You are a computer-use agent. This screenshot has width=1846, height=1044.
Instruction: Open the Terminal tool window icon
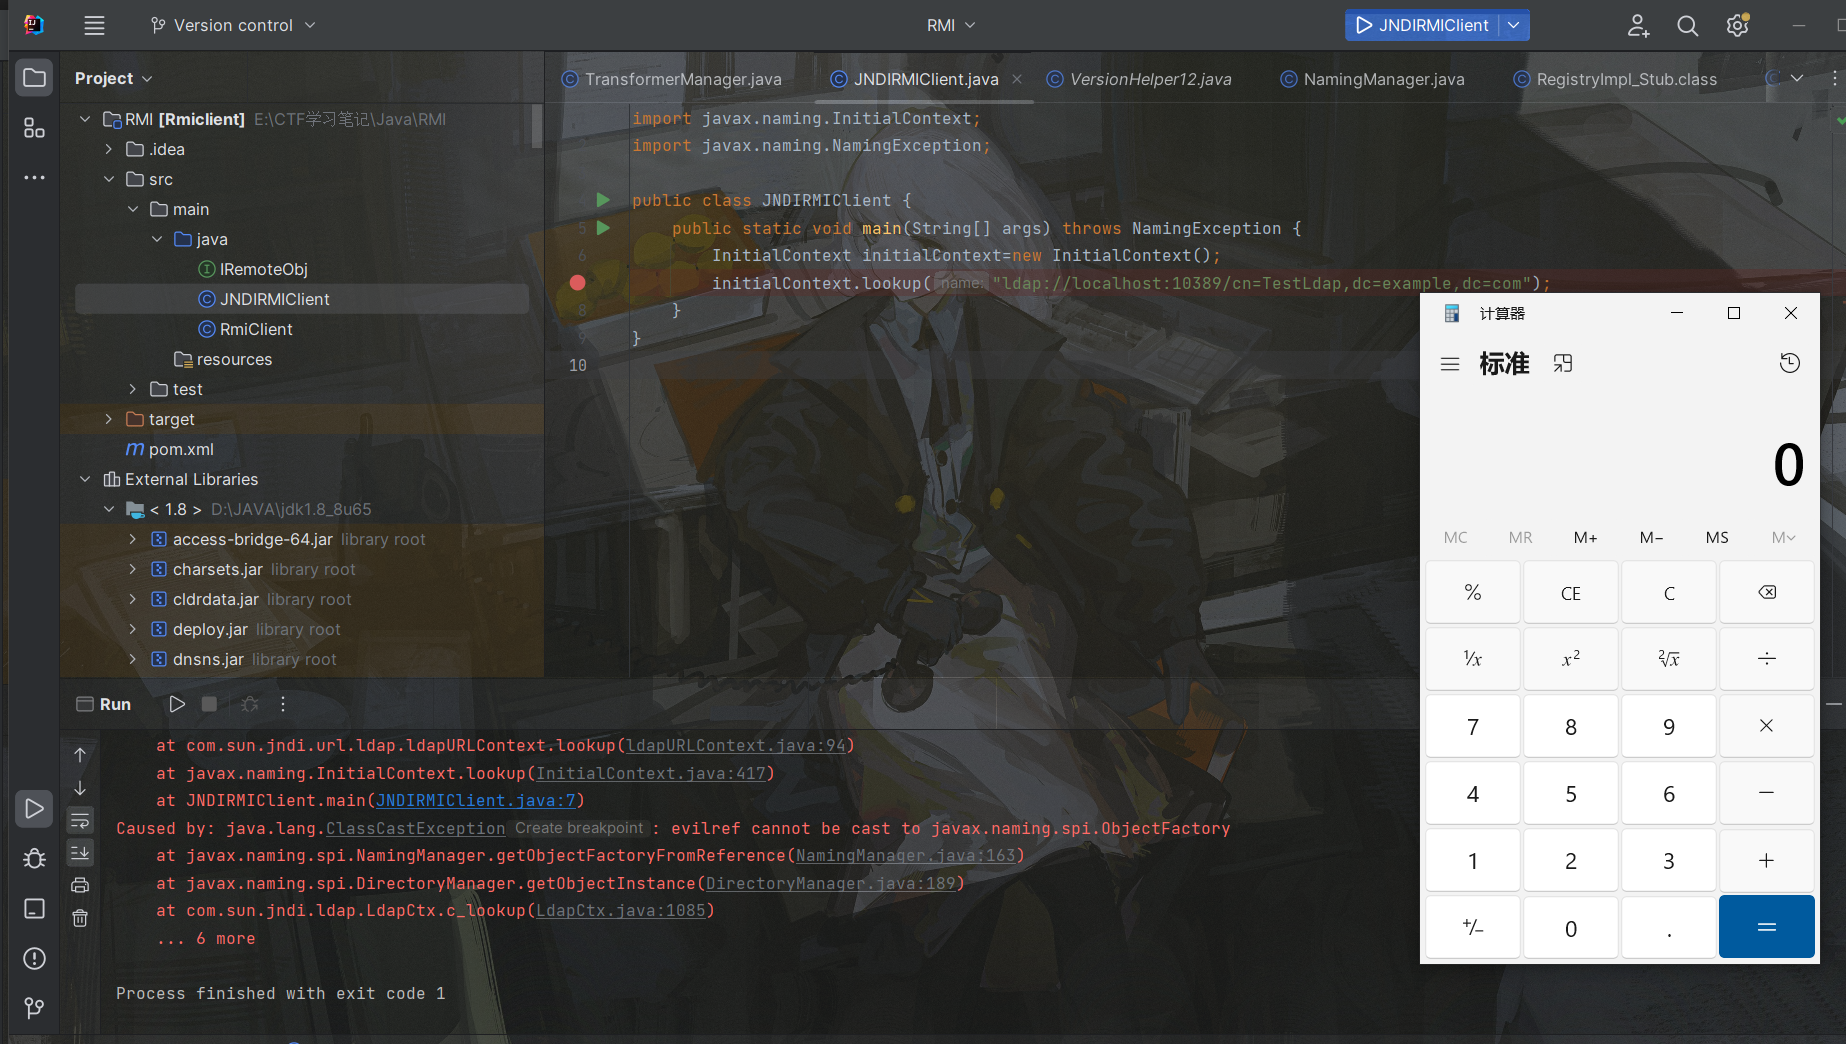click(34, 908)
